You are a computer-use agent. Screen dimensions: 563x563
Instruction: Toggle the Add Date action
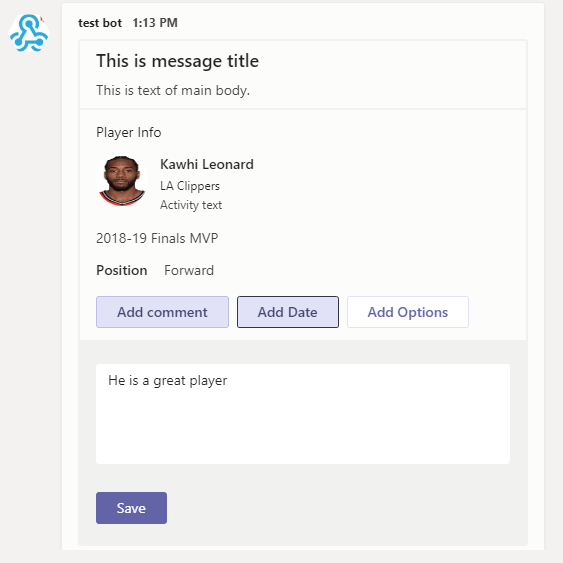(288, 312)
